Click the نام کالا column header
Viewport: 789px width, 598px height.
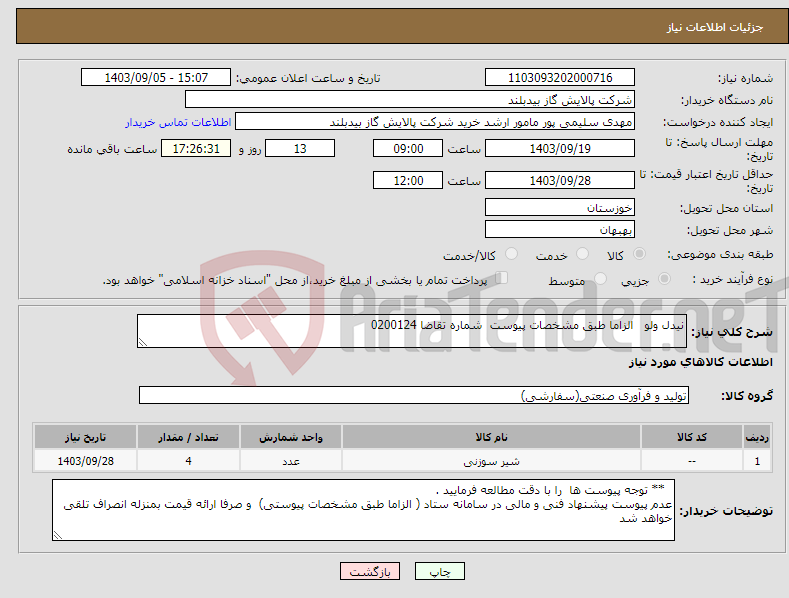(491, 437)
